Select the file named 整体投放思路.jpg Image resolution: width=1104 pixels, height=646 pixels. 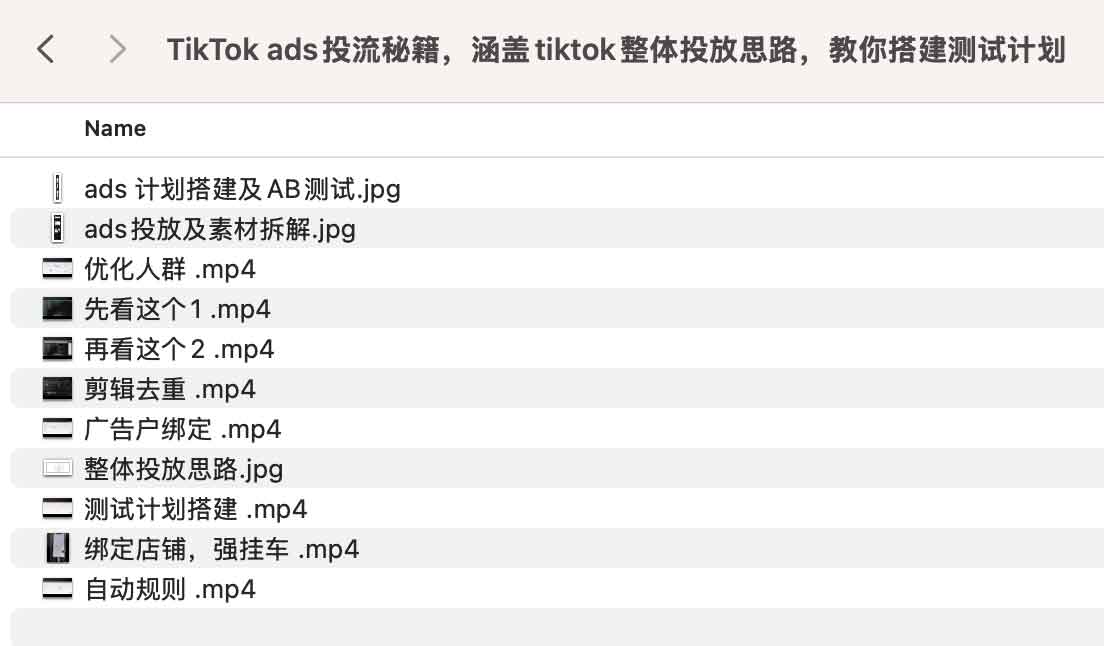tap(183, 469)
